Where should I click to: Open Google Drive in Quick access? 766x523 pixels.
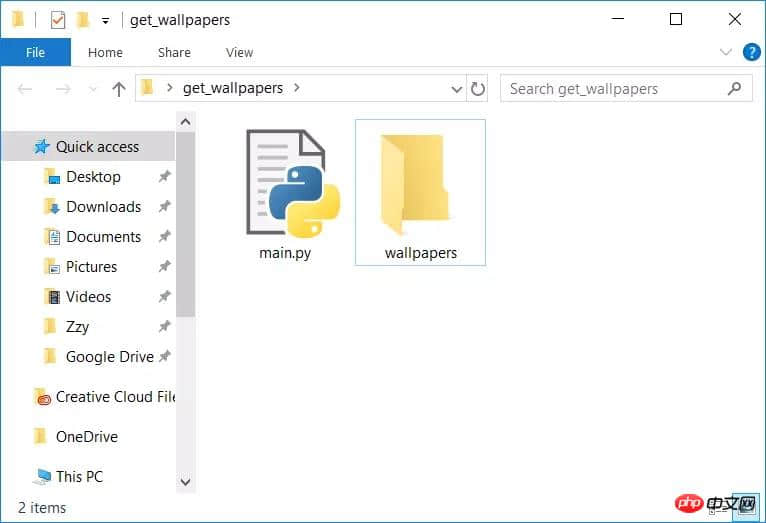pyautogui.click(x=110, y=357)
